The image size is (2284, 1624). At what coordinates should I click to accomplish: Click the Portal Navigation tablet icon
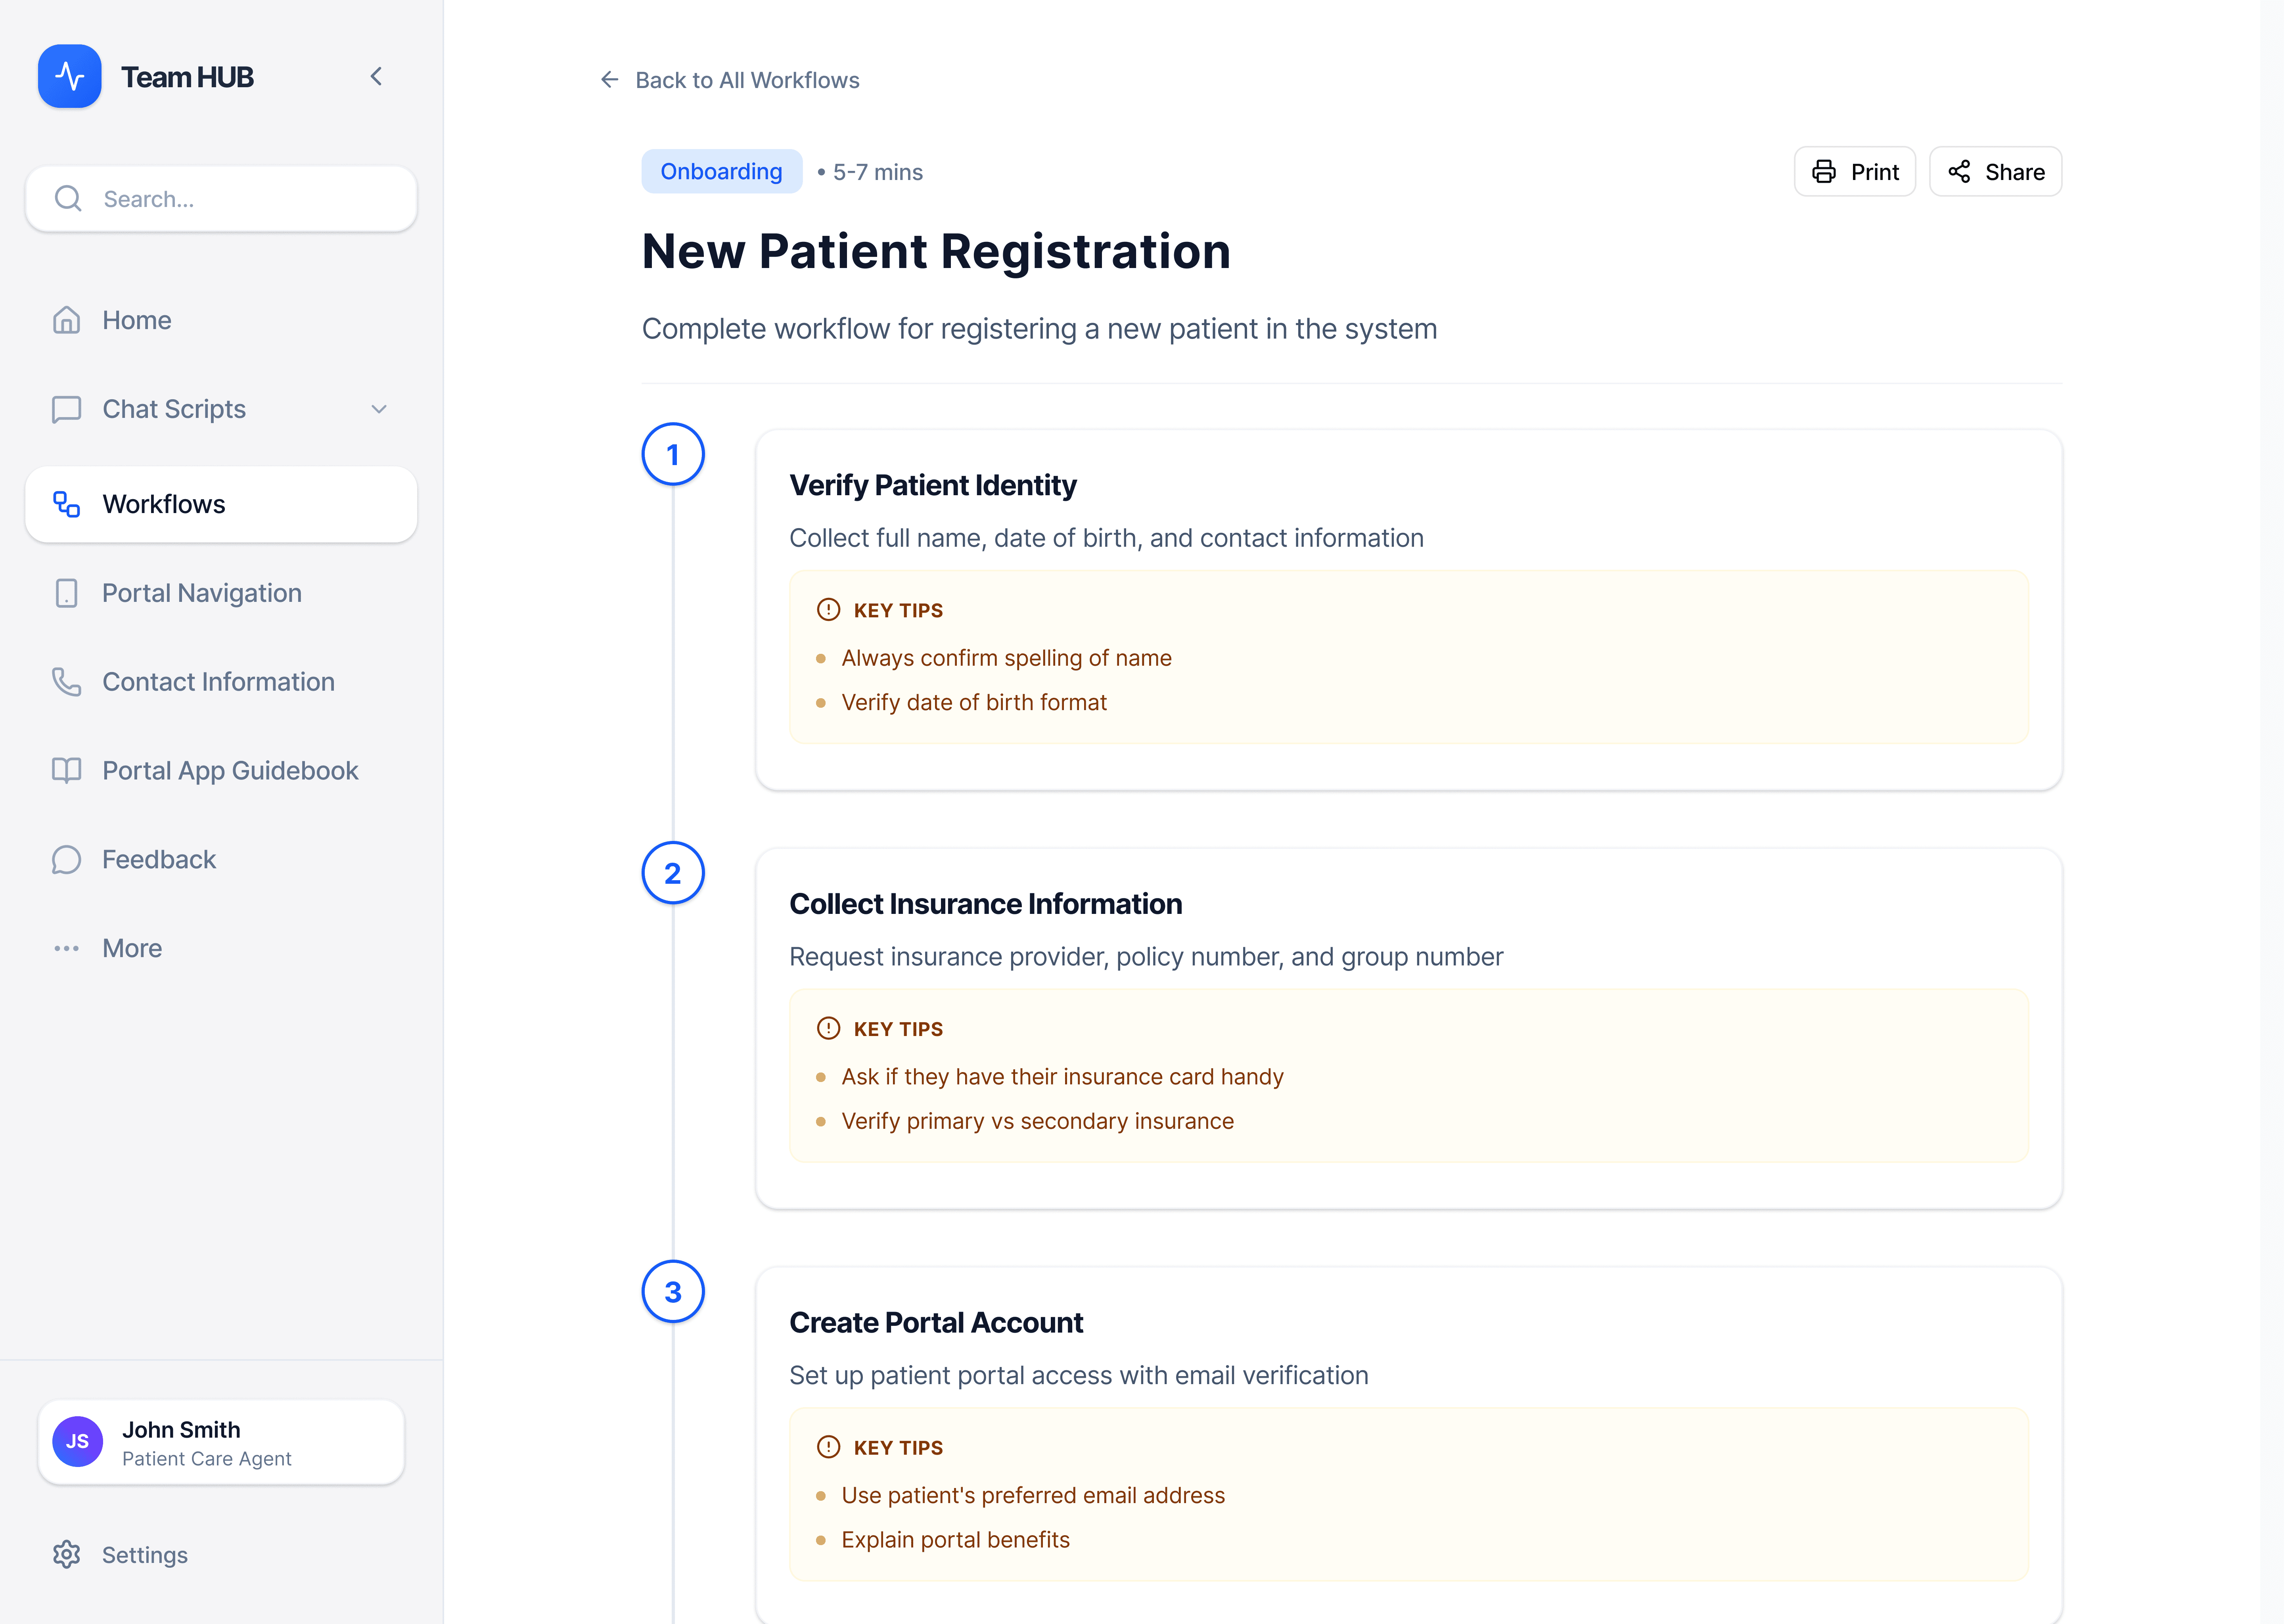(x=66, y=593)
